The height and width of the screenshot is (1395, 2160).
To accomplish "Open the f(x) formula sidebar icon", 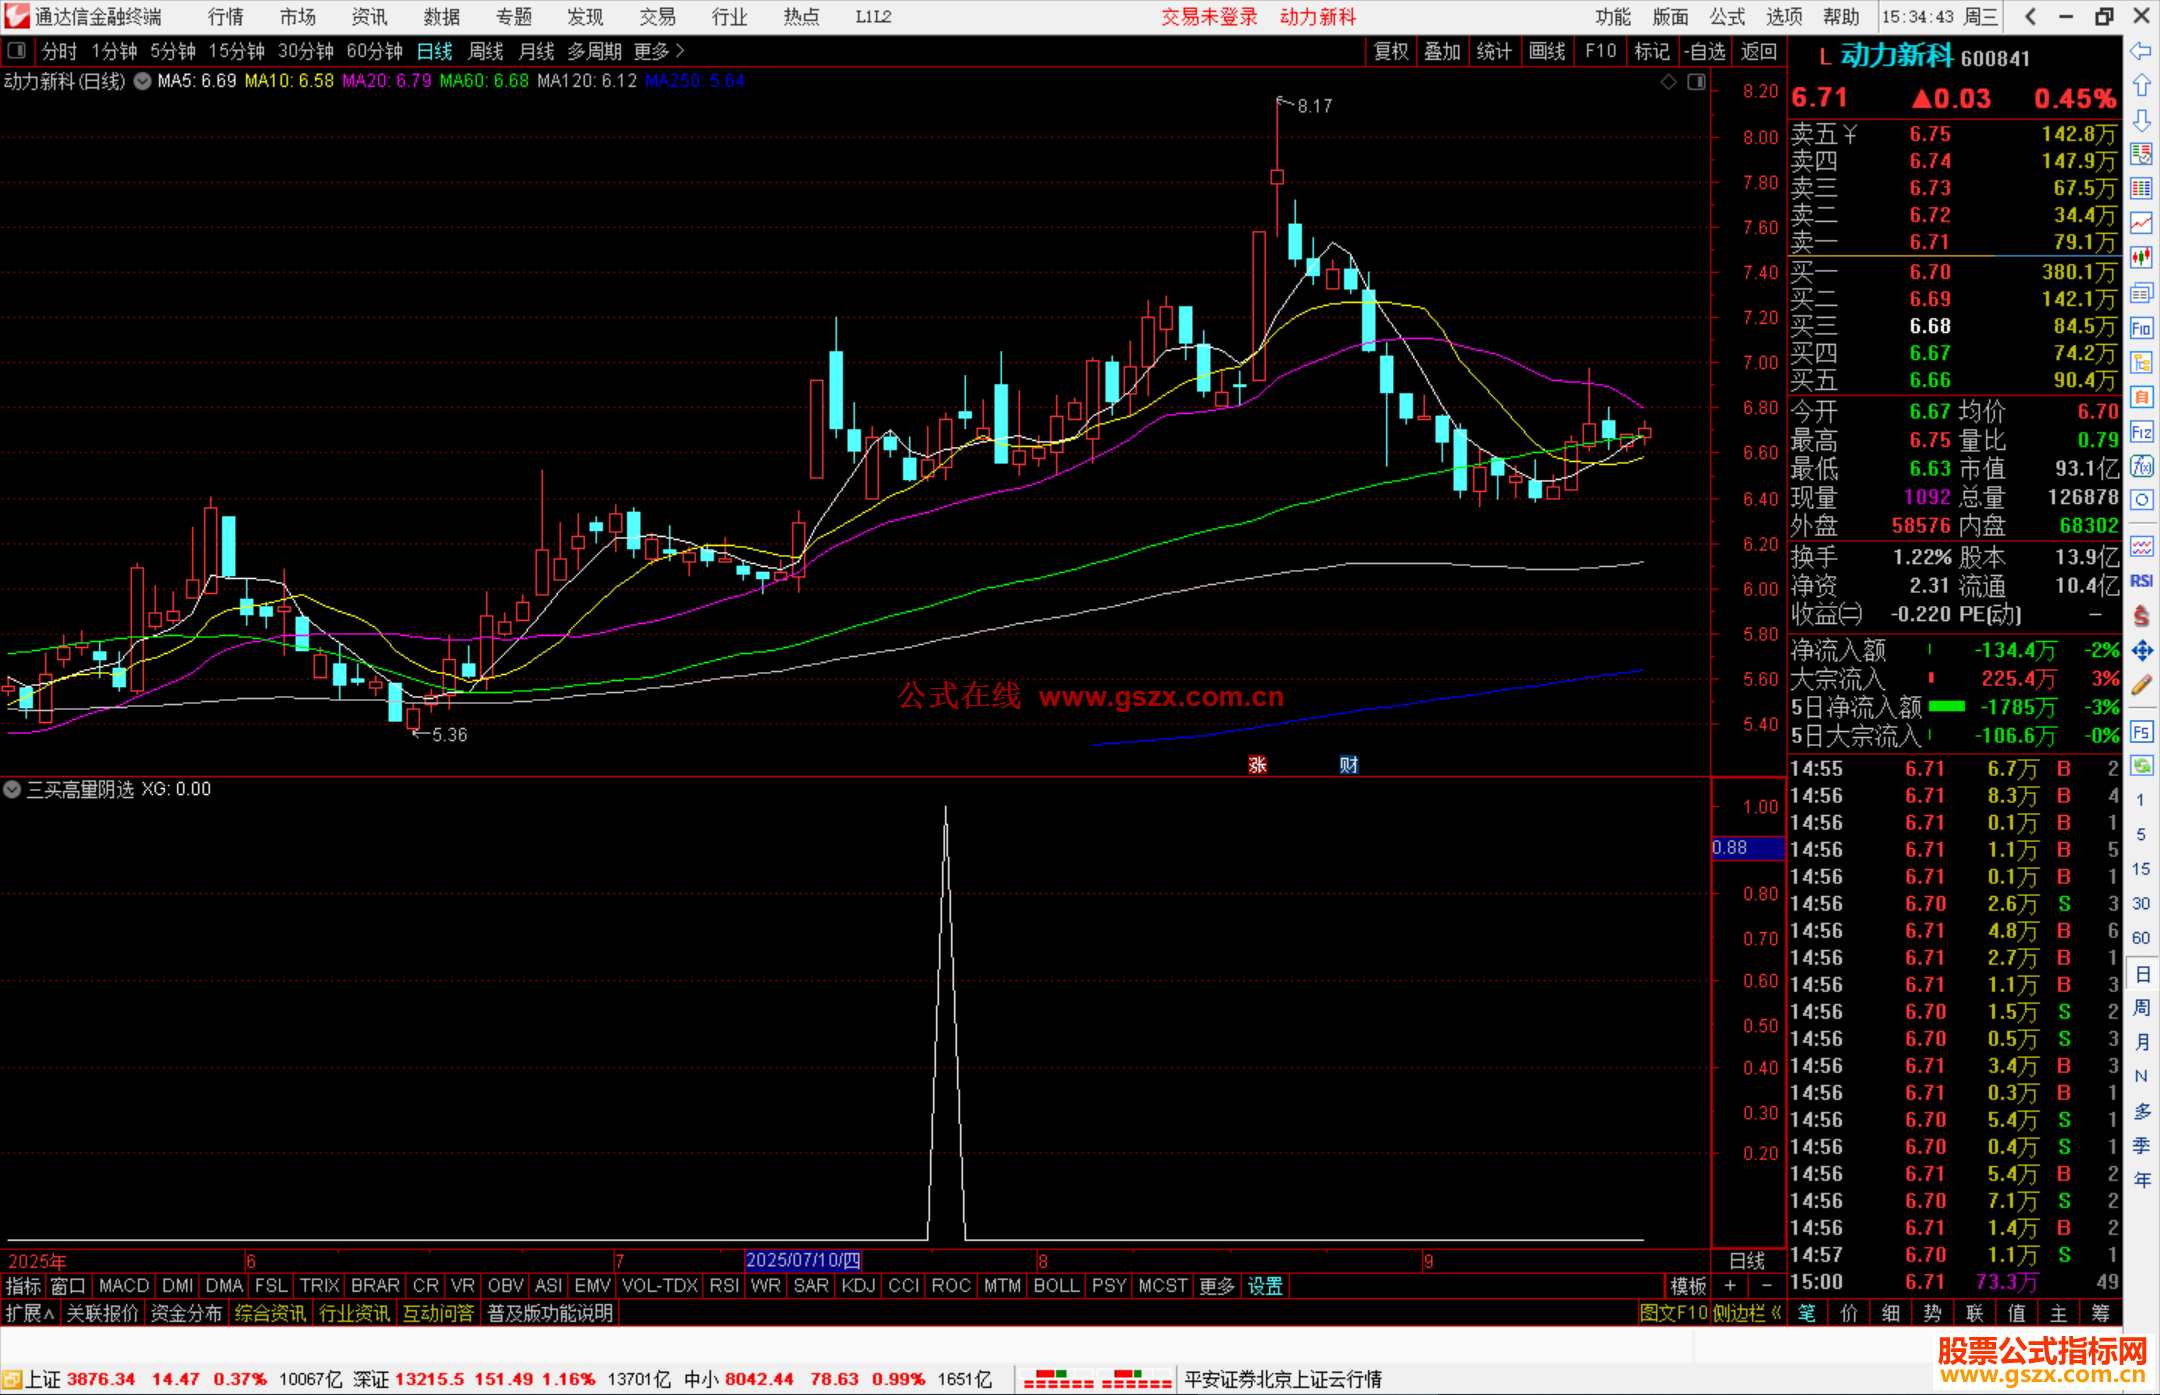I will 2141,466.
